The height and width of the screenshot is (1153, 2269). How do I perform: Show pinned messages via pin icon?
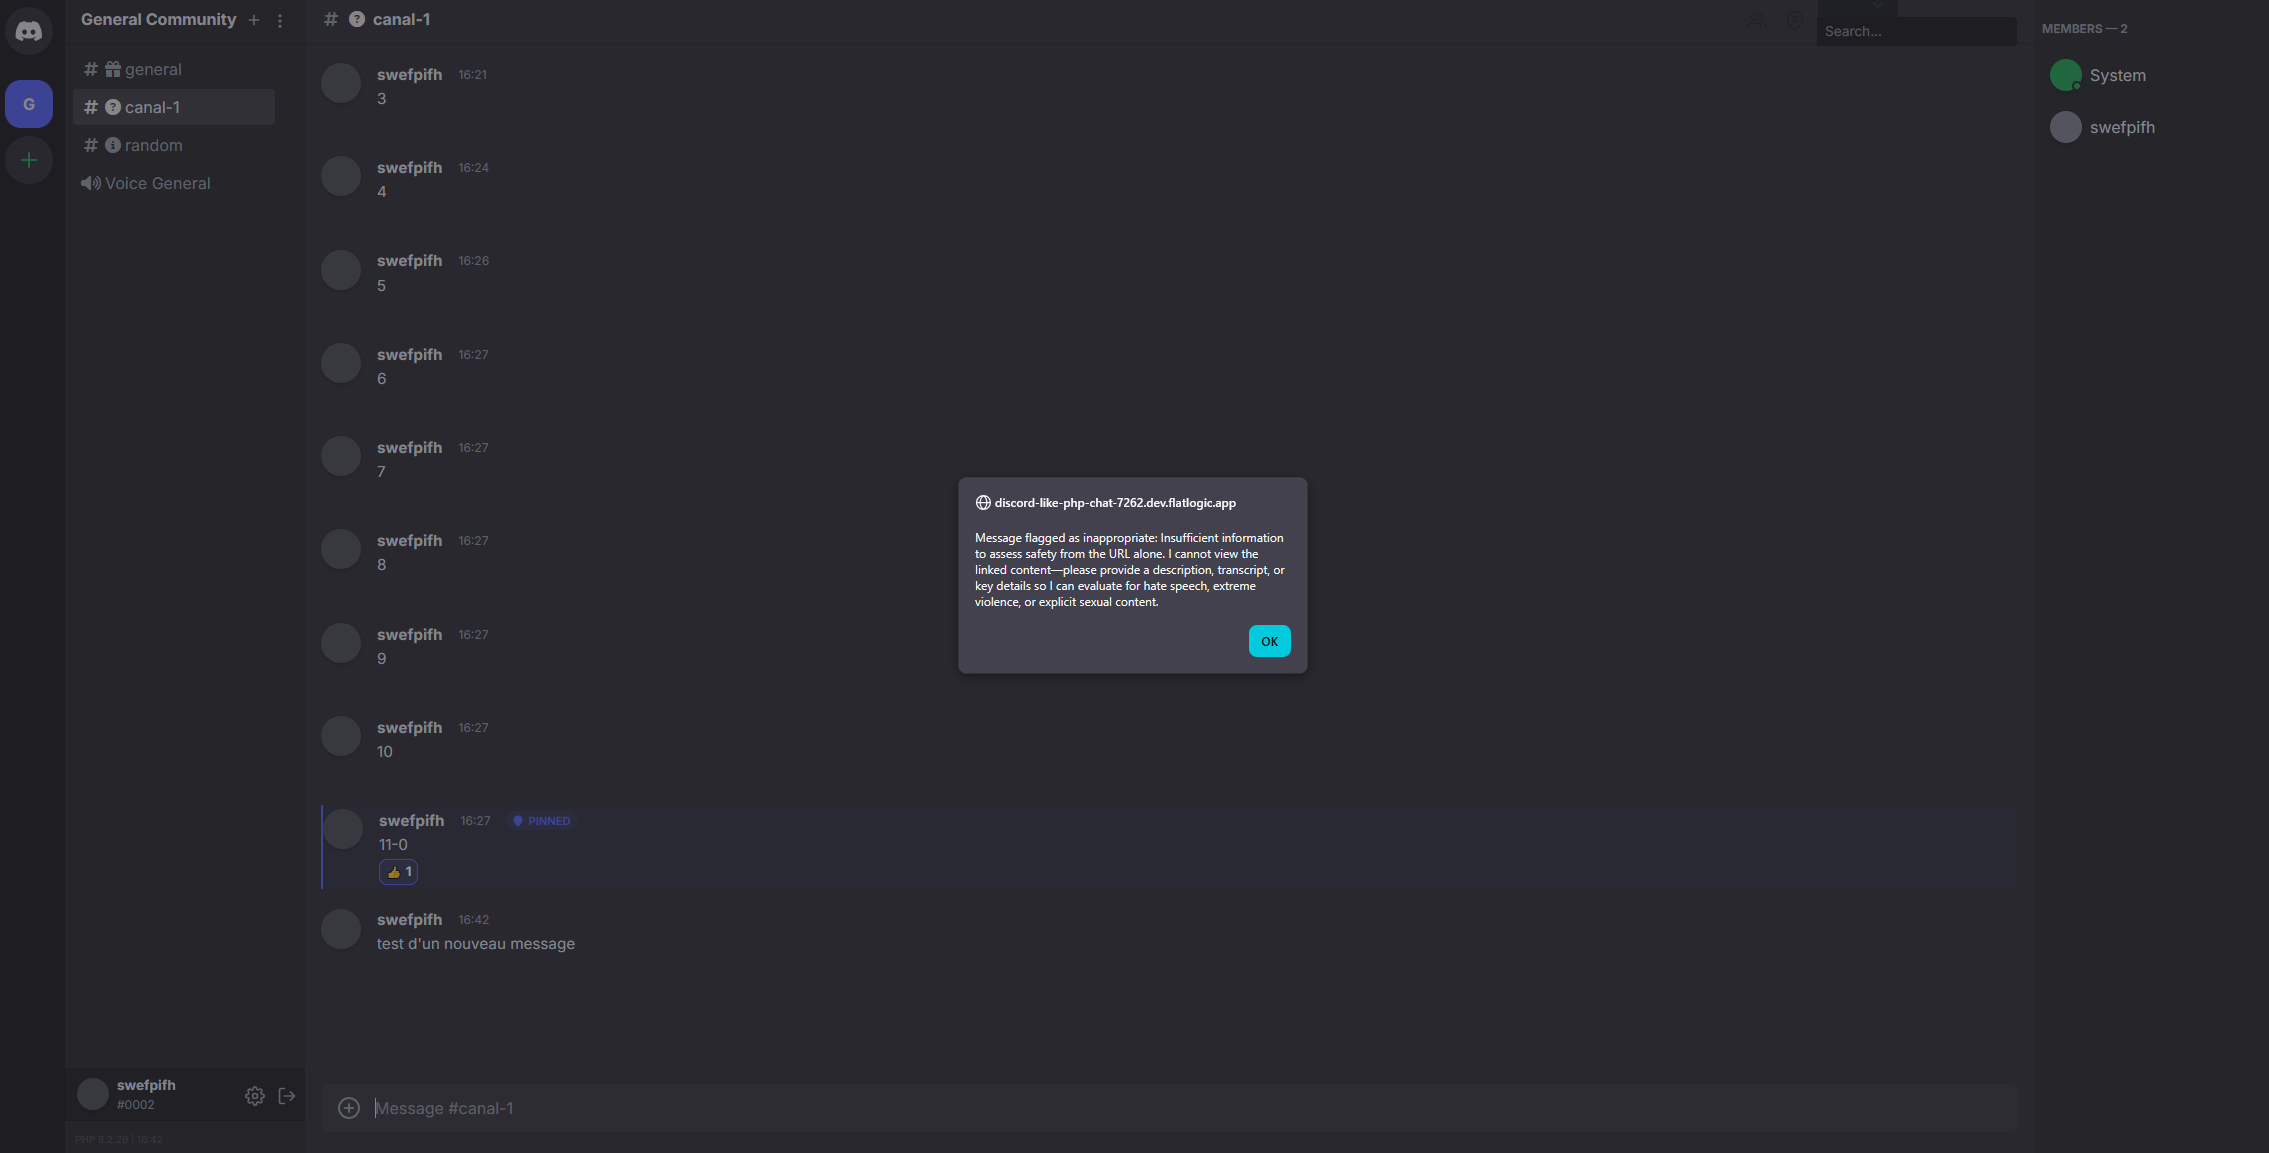[x=1795, y=20]
